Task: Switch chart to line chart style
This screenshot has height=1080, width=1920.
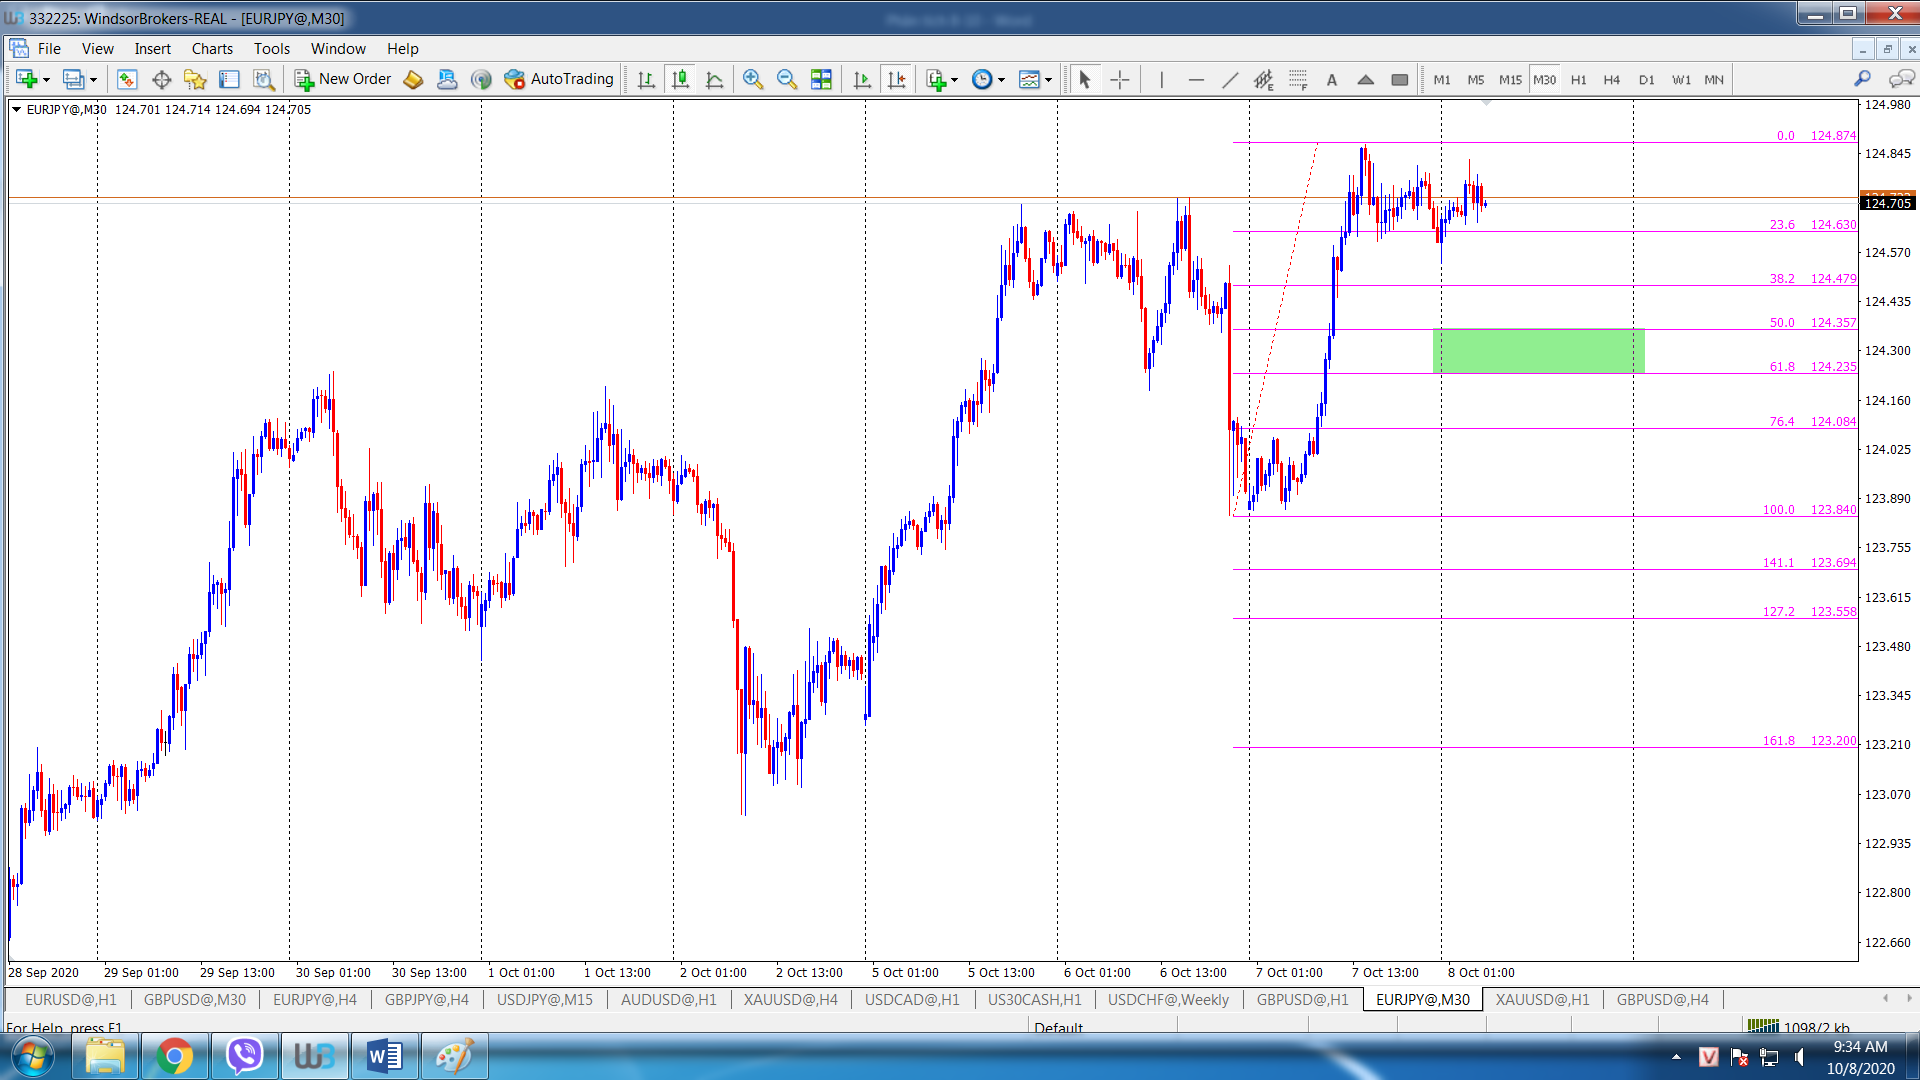Action: click(714, 79)
